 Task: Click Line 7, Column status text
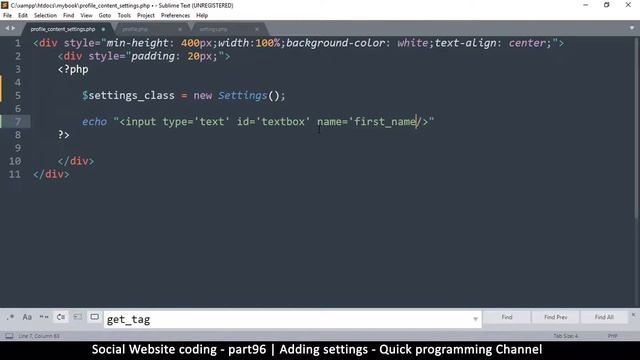39,336
